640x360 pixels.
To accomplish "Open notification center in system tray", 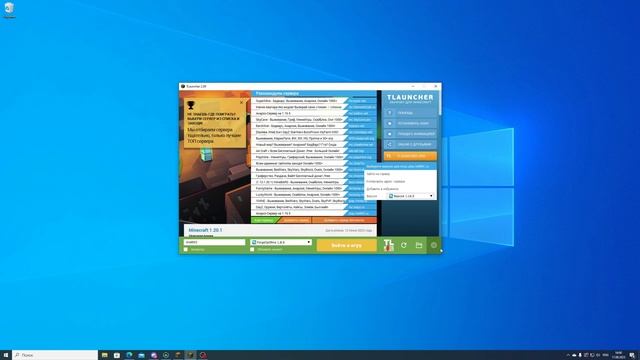I will tap(632, 355).
